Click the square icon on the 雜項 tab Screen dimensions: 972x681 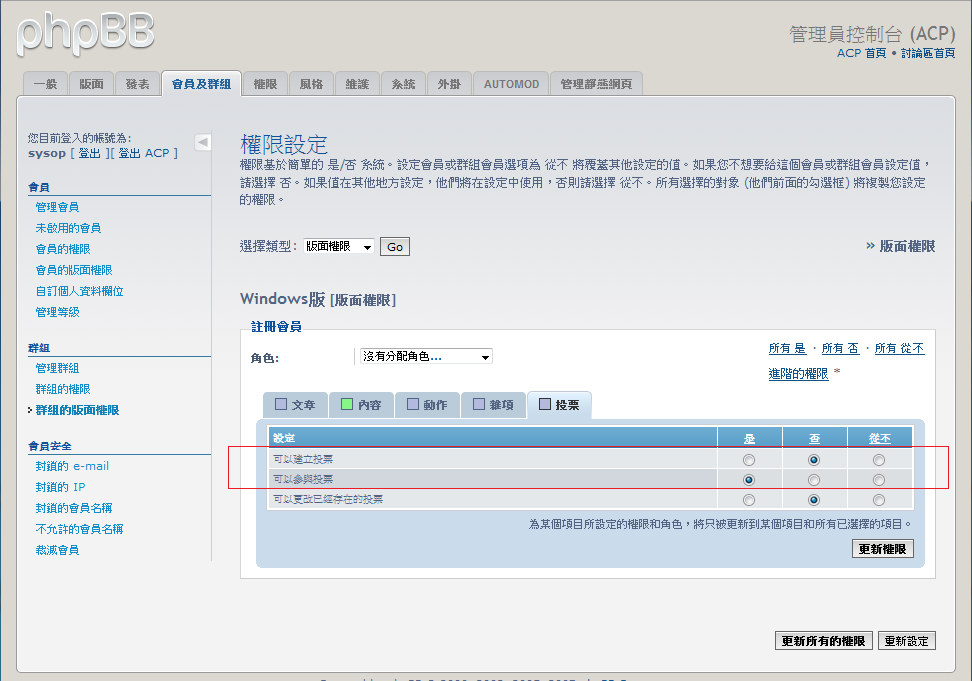[479, 405]
